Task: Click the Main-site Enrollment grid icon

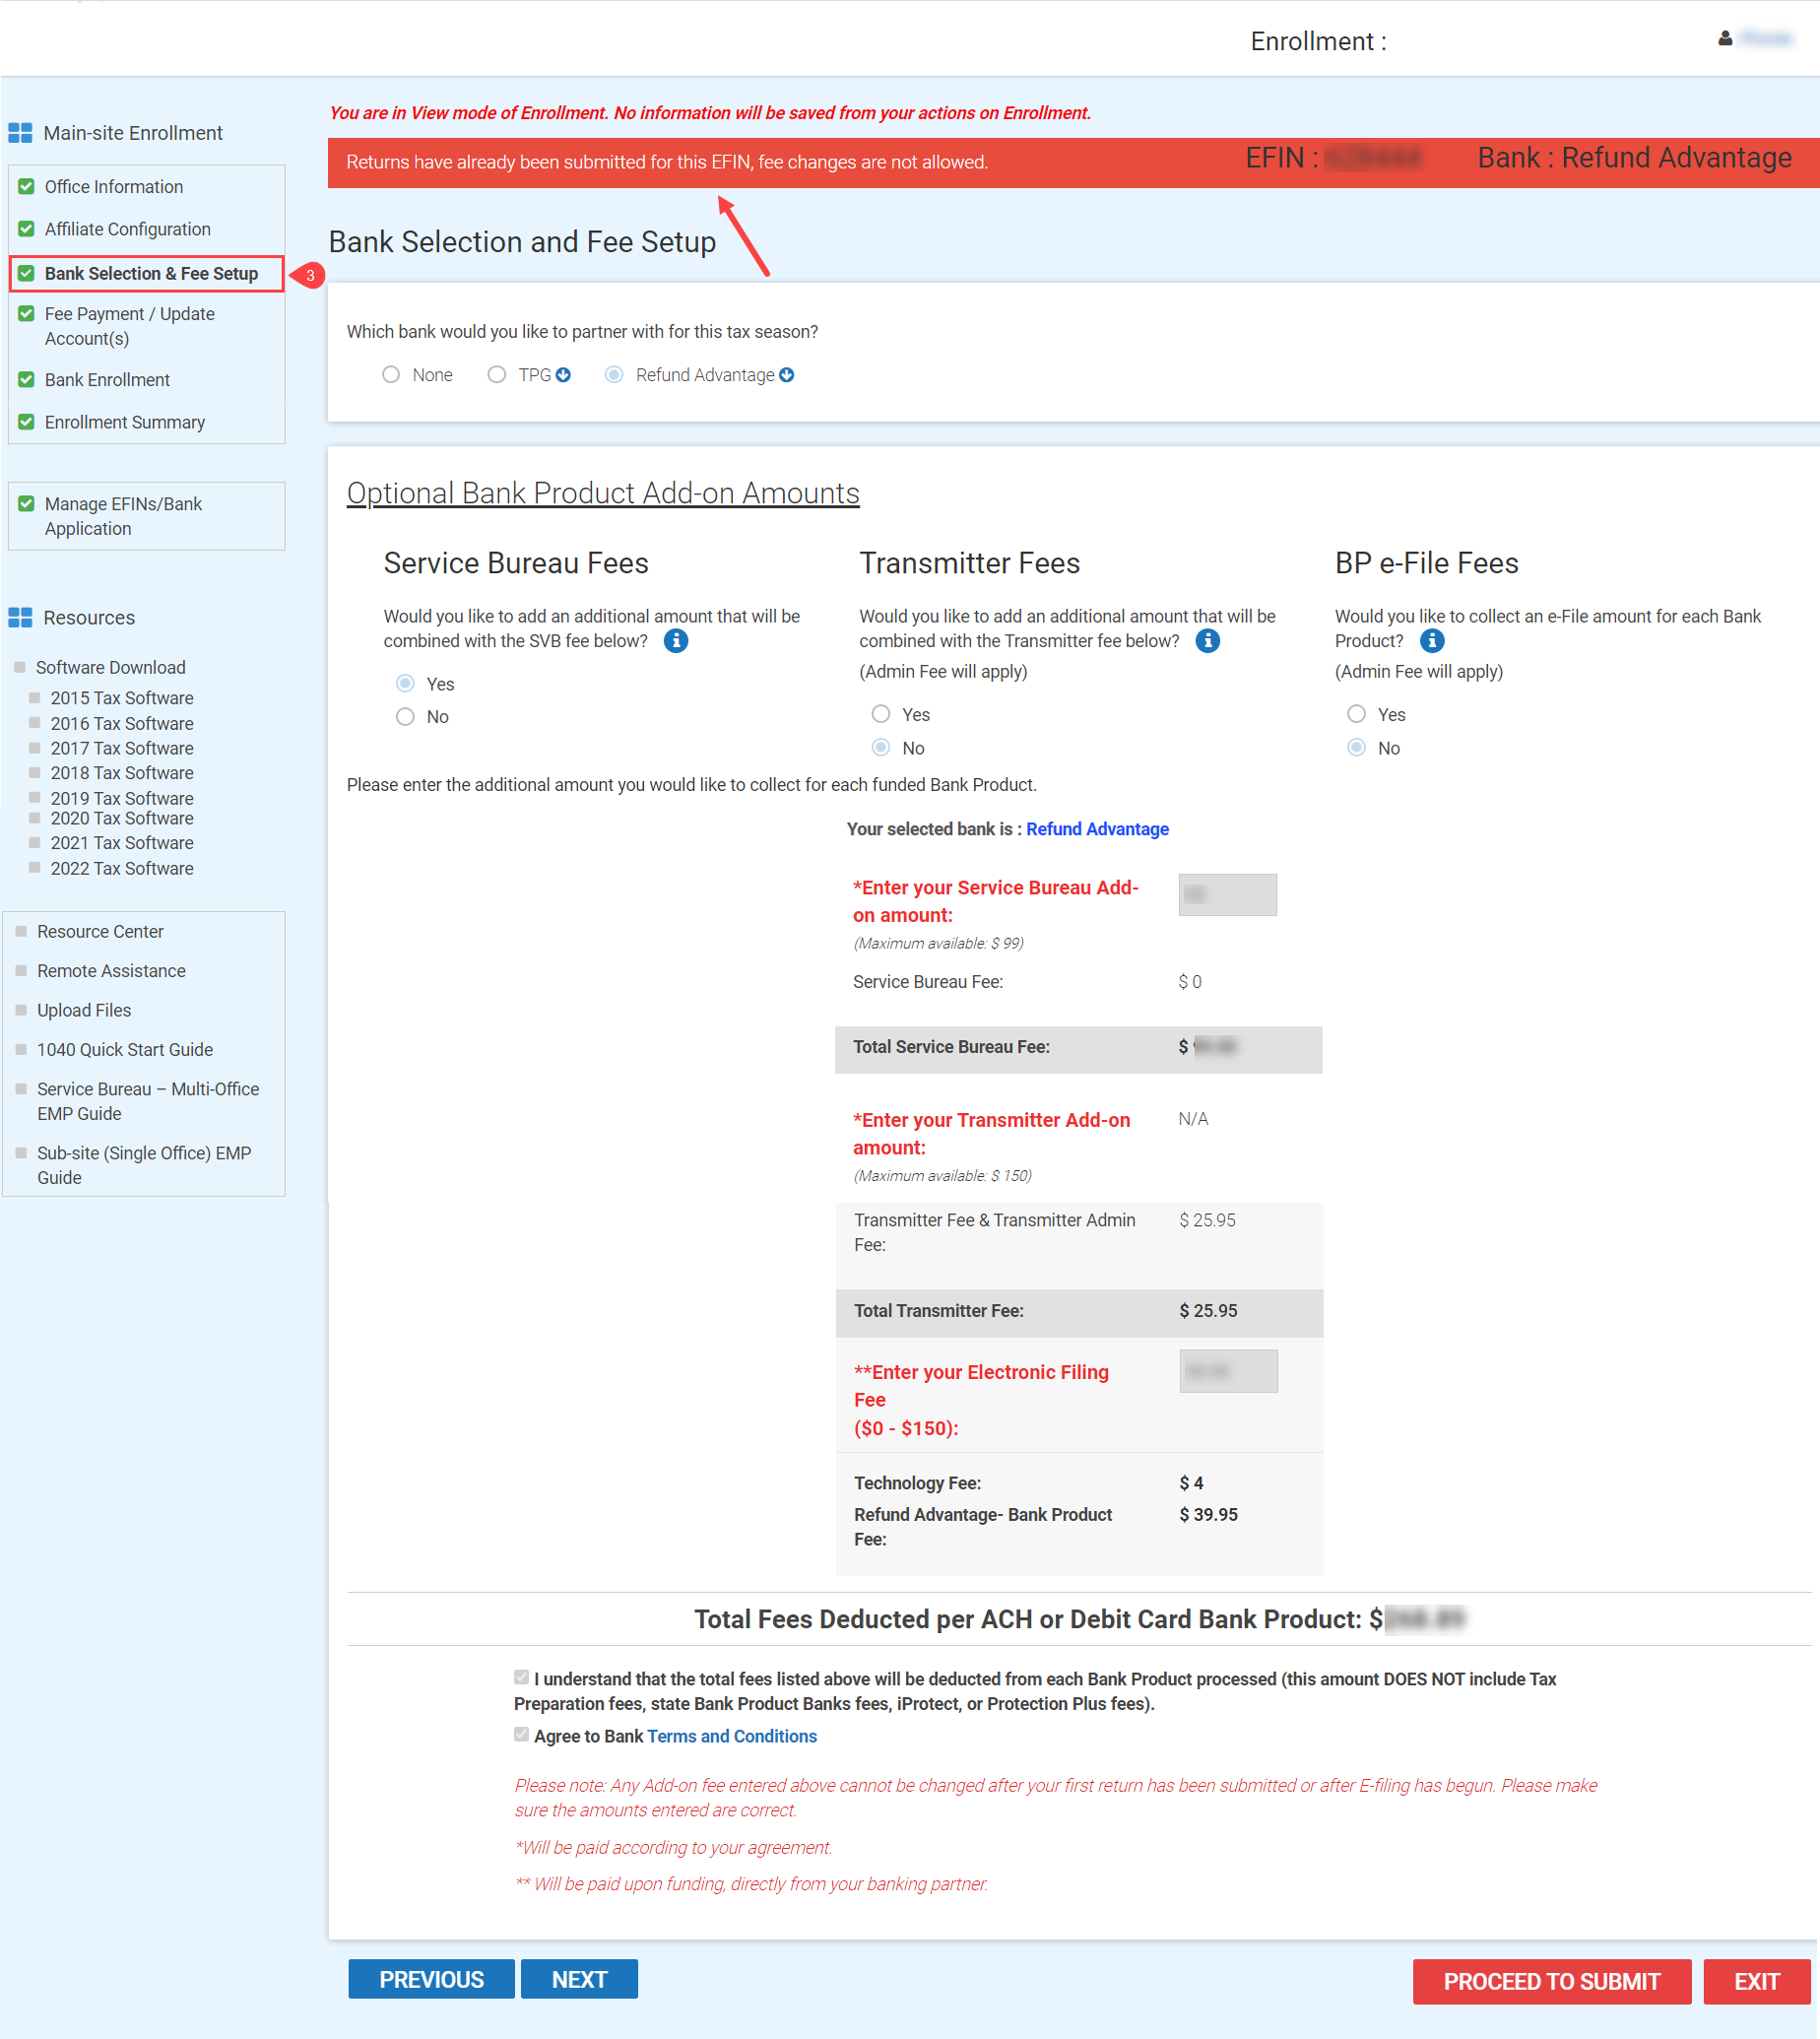Action: click(x=20, y=133)
